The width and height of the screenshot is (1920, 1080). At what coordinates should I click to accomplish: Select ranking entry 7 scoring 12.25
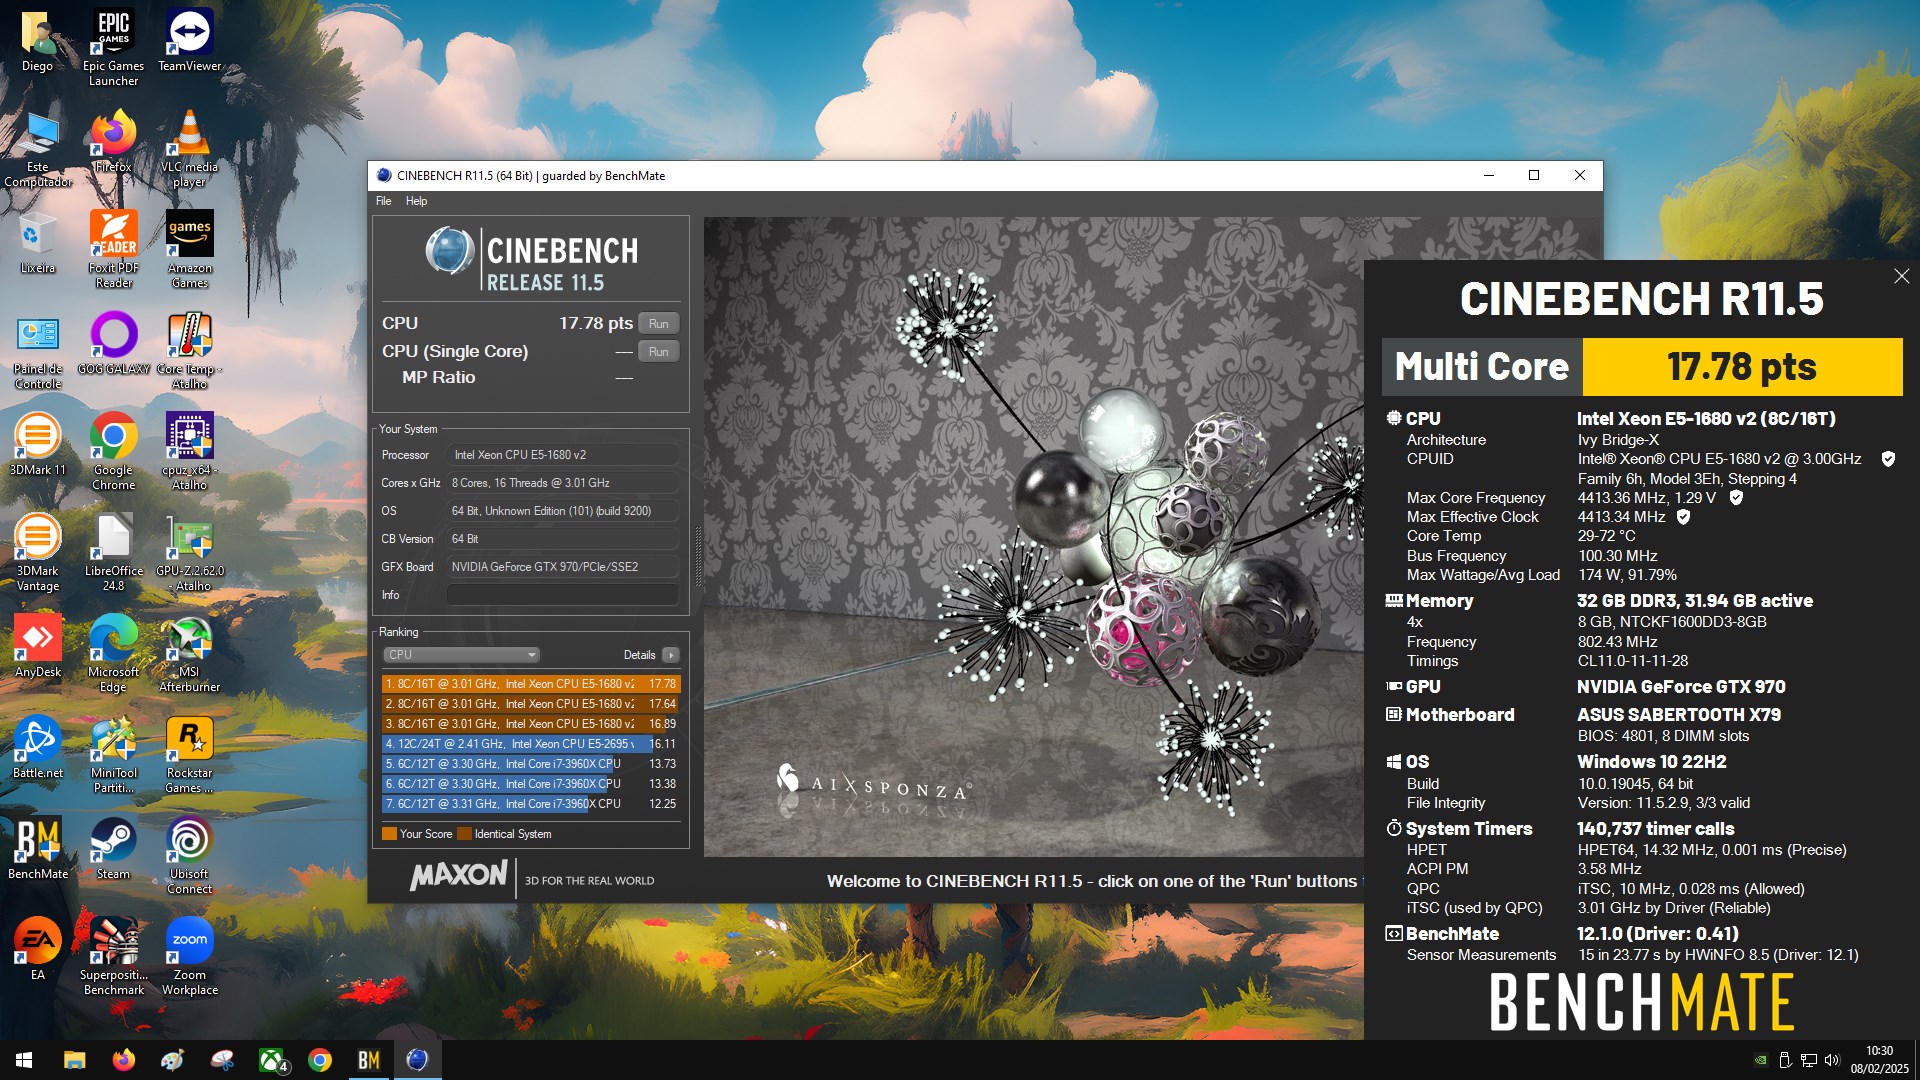click(531, 804)
